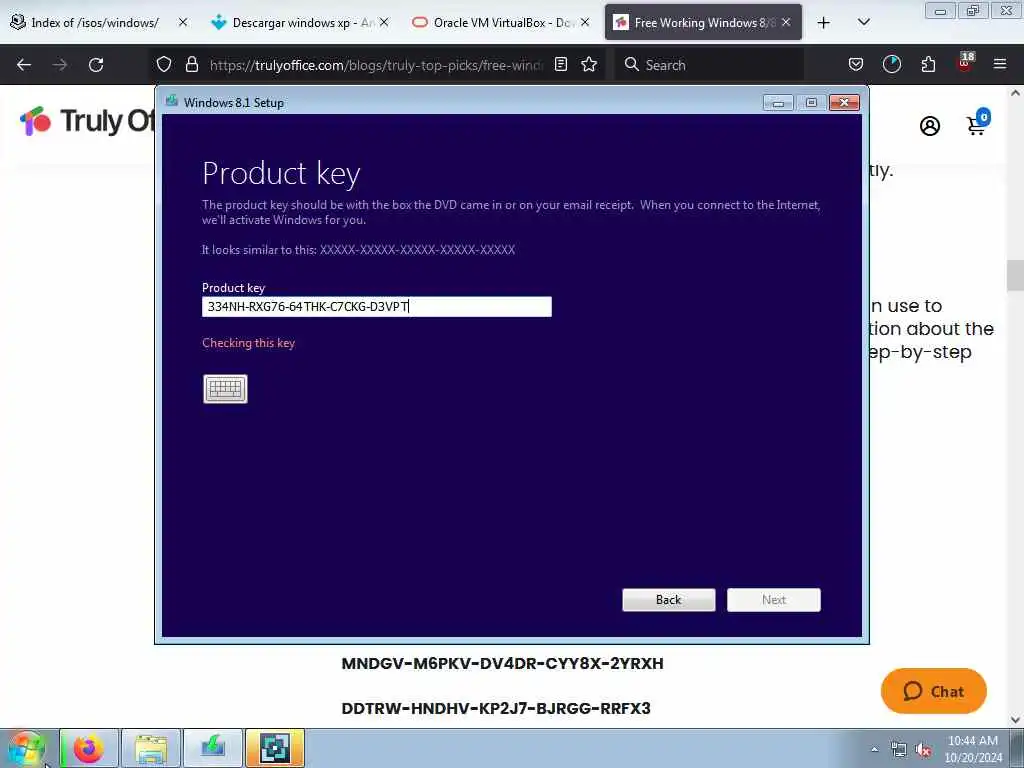
Task: Open the Extensions puzzle icon
Action: (928, 64)
